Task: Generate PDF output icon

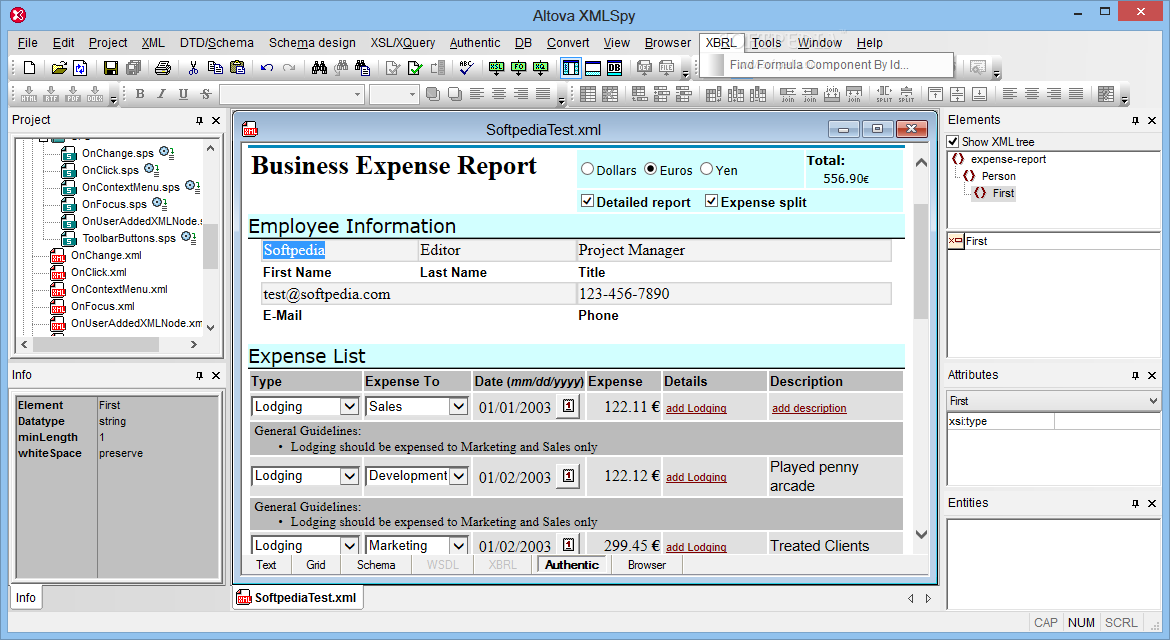Action: click(73, 94)
